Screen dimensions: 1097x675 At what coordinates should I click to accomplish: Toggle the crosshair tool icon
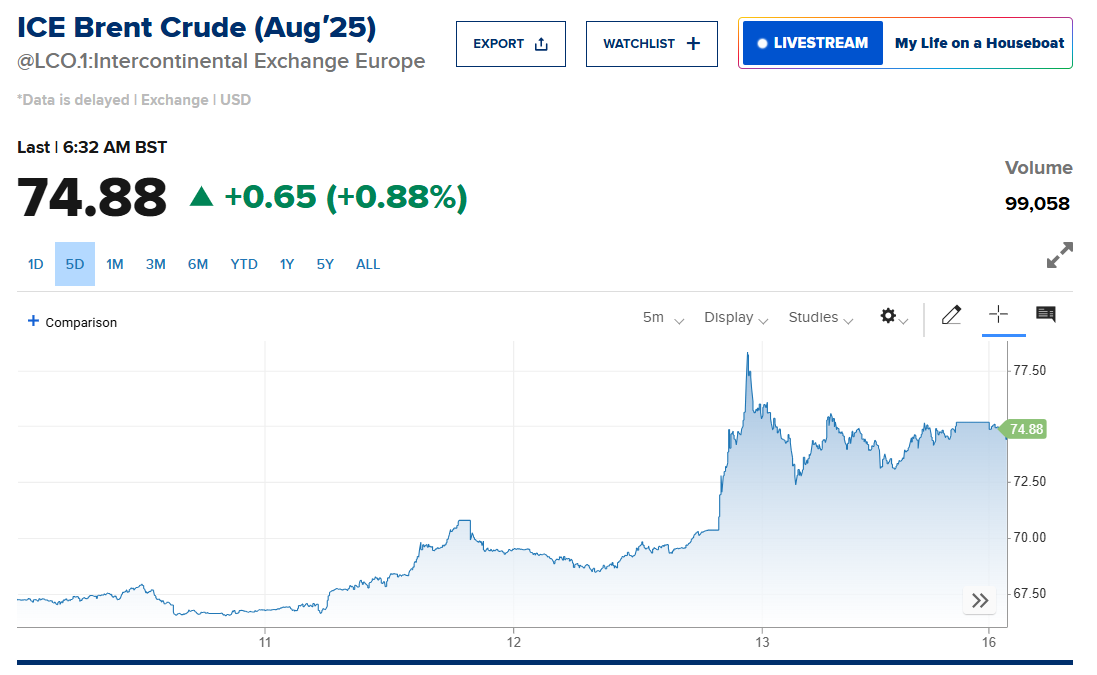(x=998, y=315)
